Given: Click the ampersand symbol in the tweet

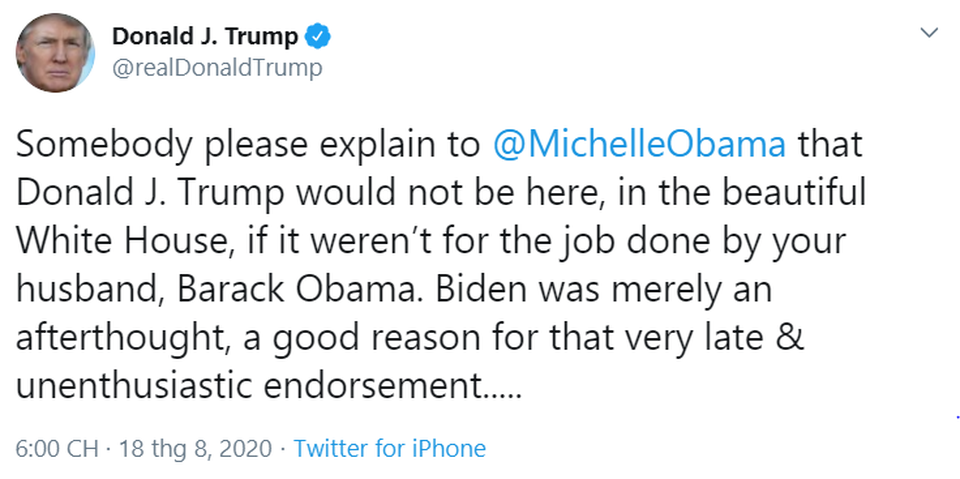Looking at the screenshot, I should pyautogui.click(x=790, y=337).
